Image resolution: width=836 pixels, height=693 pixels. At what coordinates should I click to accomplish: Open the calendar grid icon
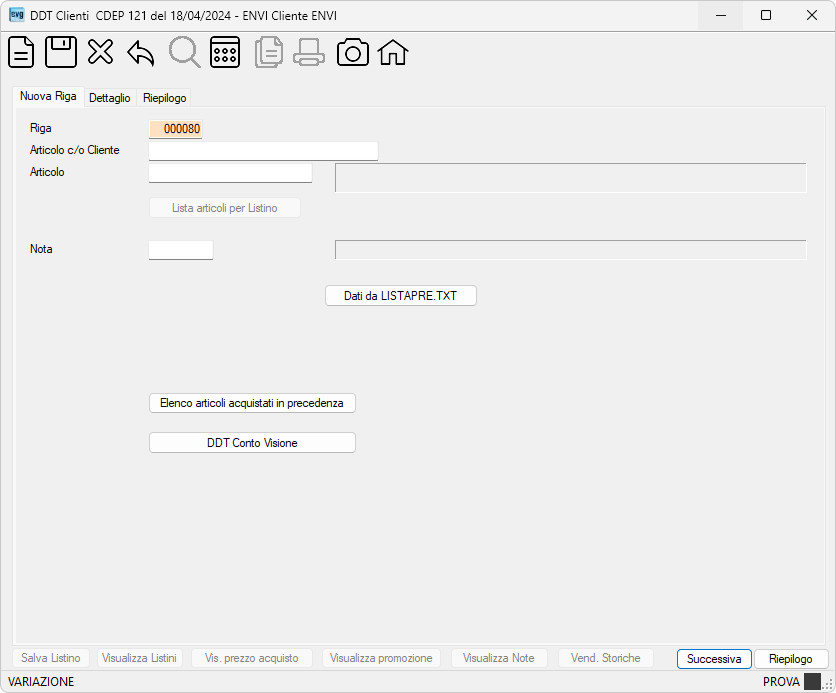(x=225, y=52)
